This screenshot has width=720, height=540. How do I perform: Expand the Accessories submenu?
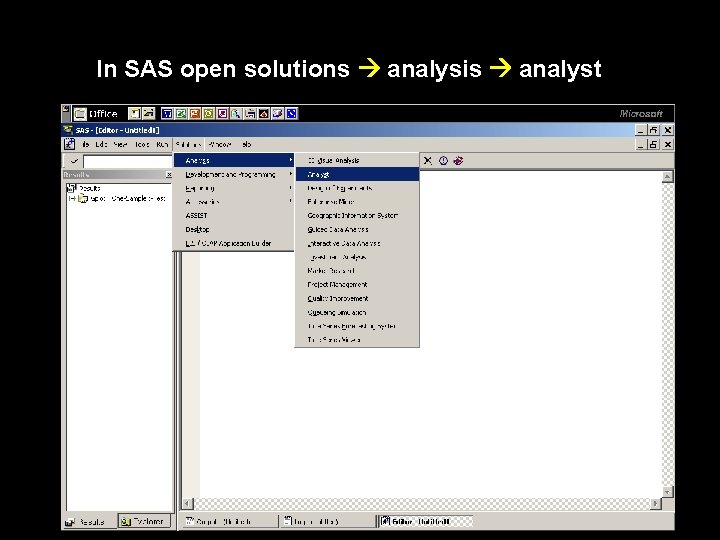234,202
